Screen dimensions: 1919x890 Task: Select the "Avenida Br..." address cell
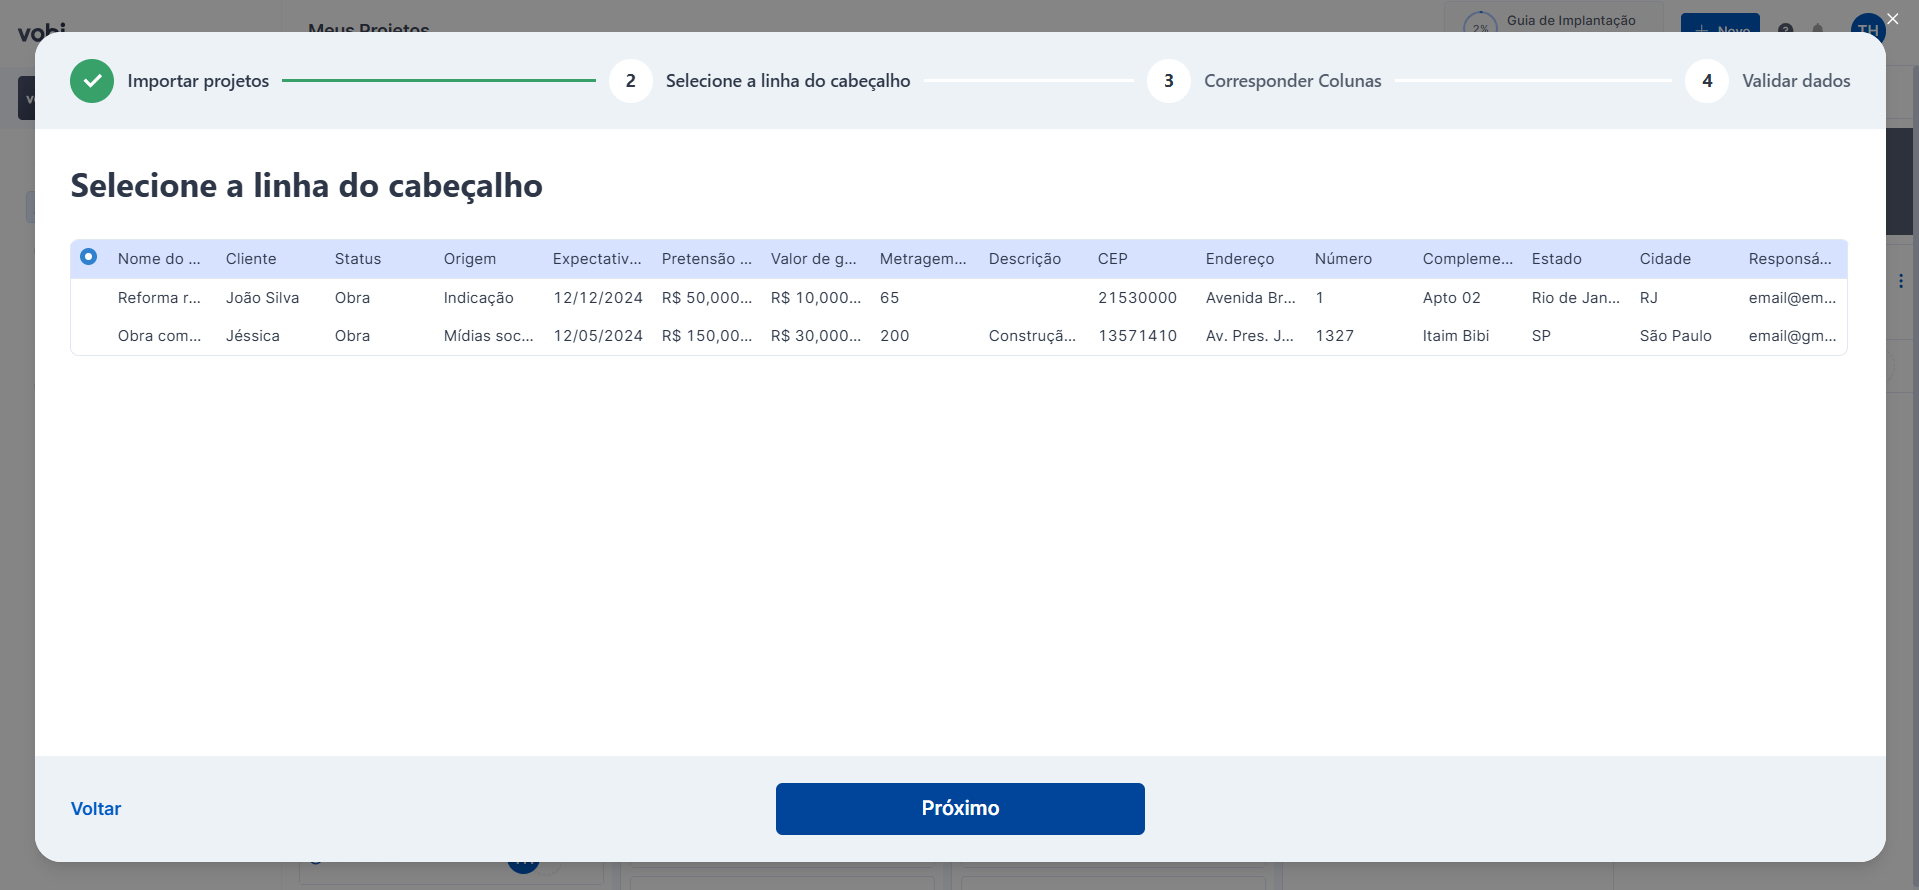[1251, 298]
